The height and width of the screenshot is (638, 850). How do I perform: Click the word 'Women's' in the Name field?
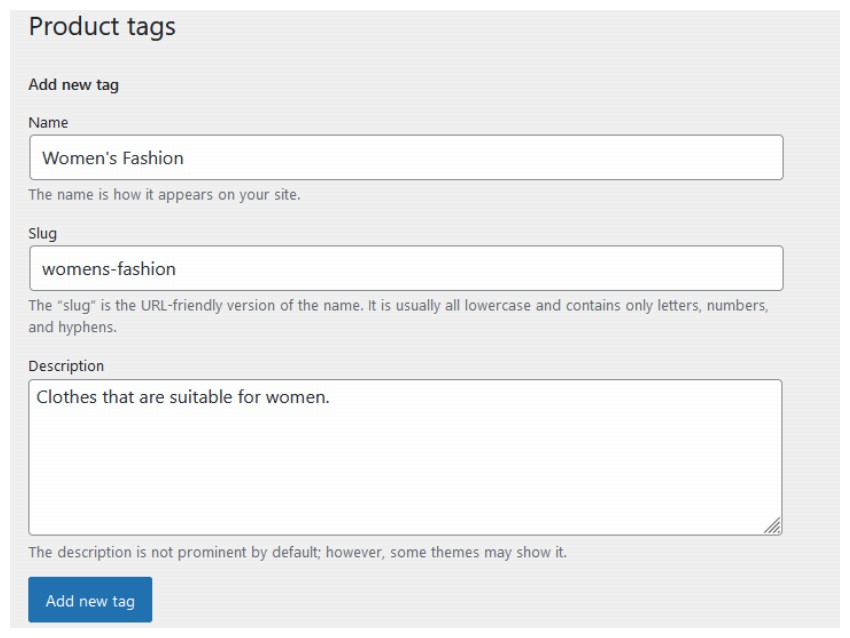(x=76, y=158)
